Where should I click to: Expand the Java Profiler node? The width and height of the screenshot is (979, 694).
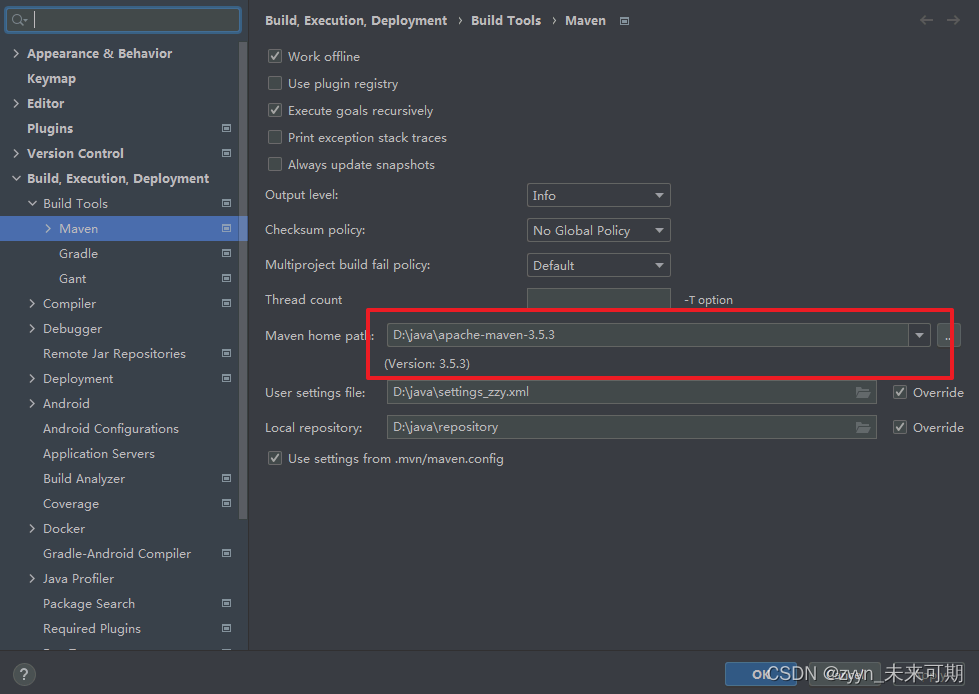coord(32,578)
